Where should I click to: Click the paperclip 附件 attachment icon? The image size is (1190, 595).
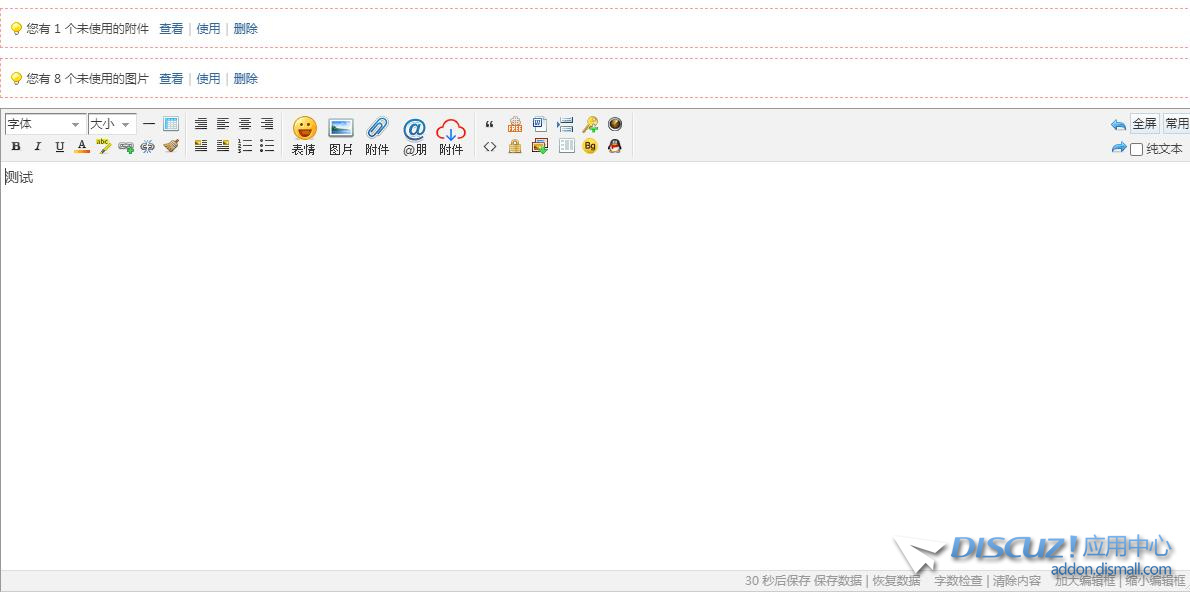coord(377,136)
